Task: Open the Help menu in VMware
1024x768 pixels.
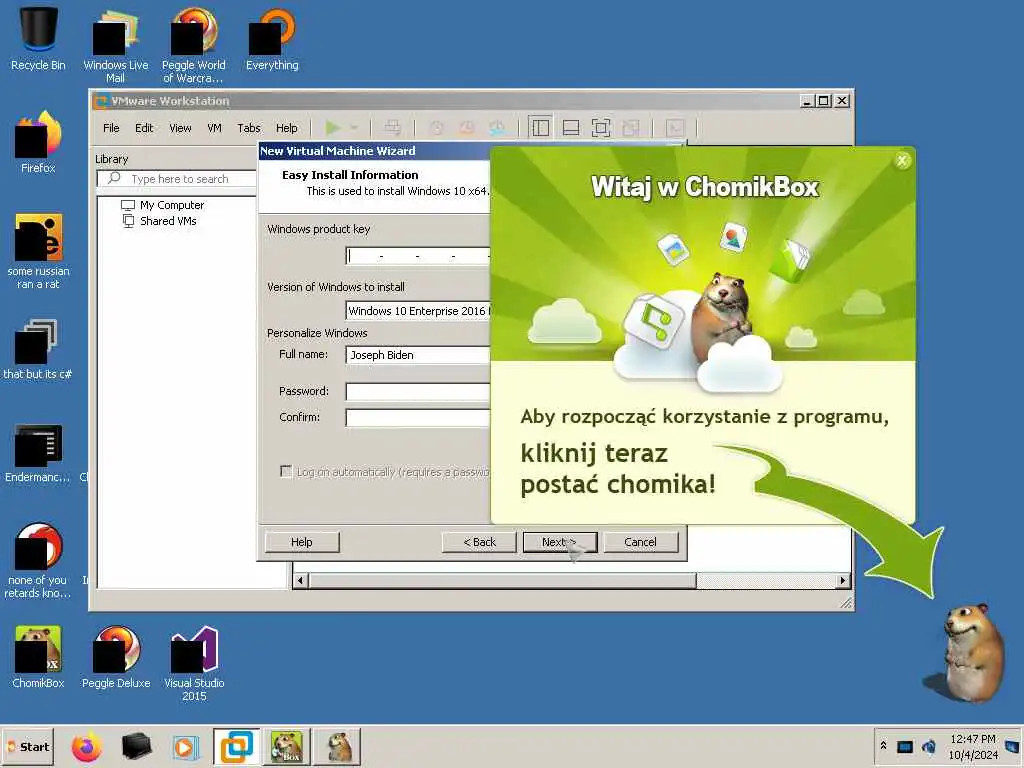Action: [286, 128]
